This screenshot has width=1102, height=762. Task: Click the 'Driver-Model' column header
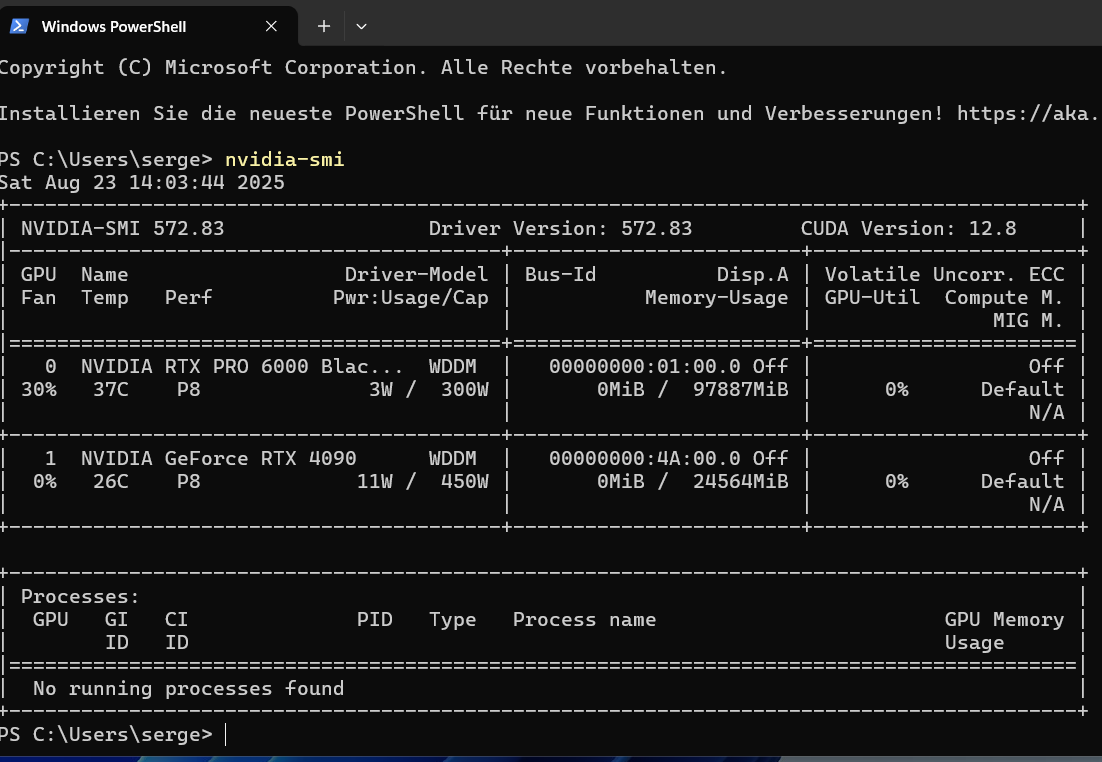(416, 274)
